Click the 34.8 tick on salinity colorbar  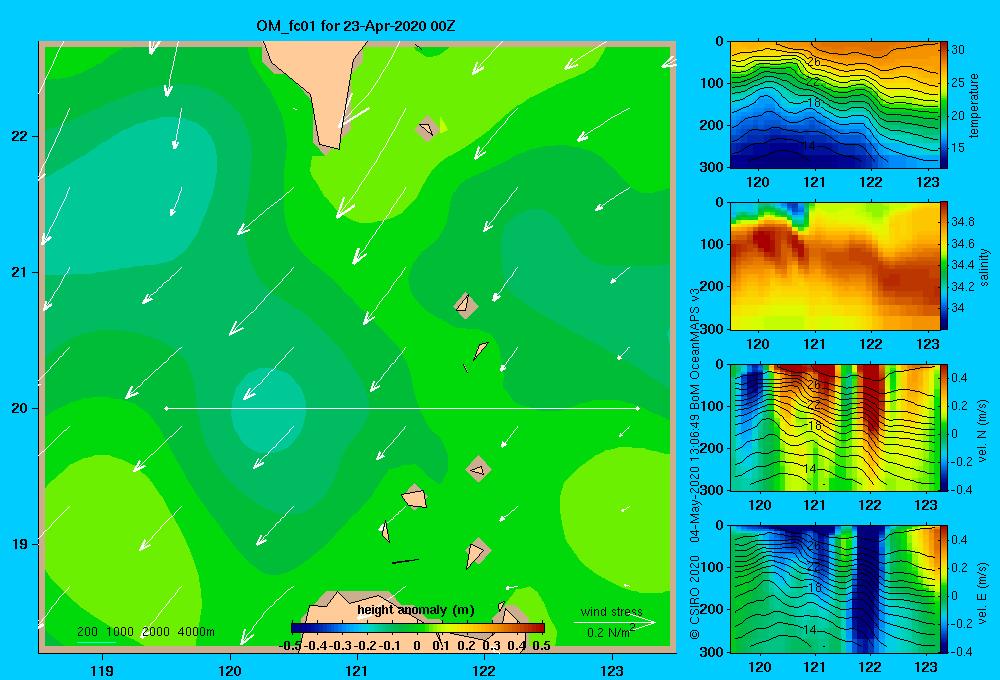962,222
